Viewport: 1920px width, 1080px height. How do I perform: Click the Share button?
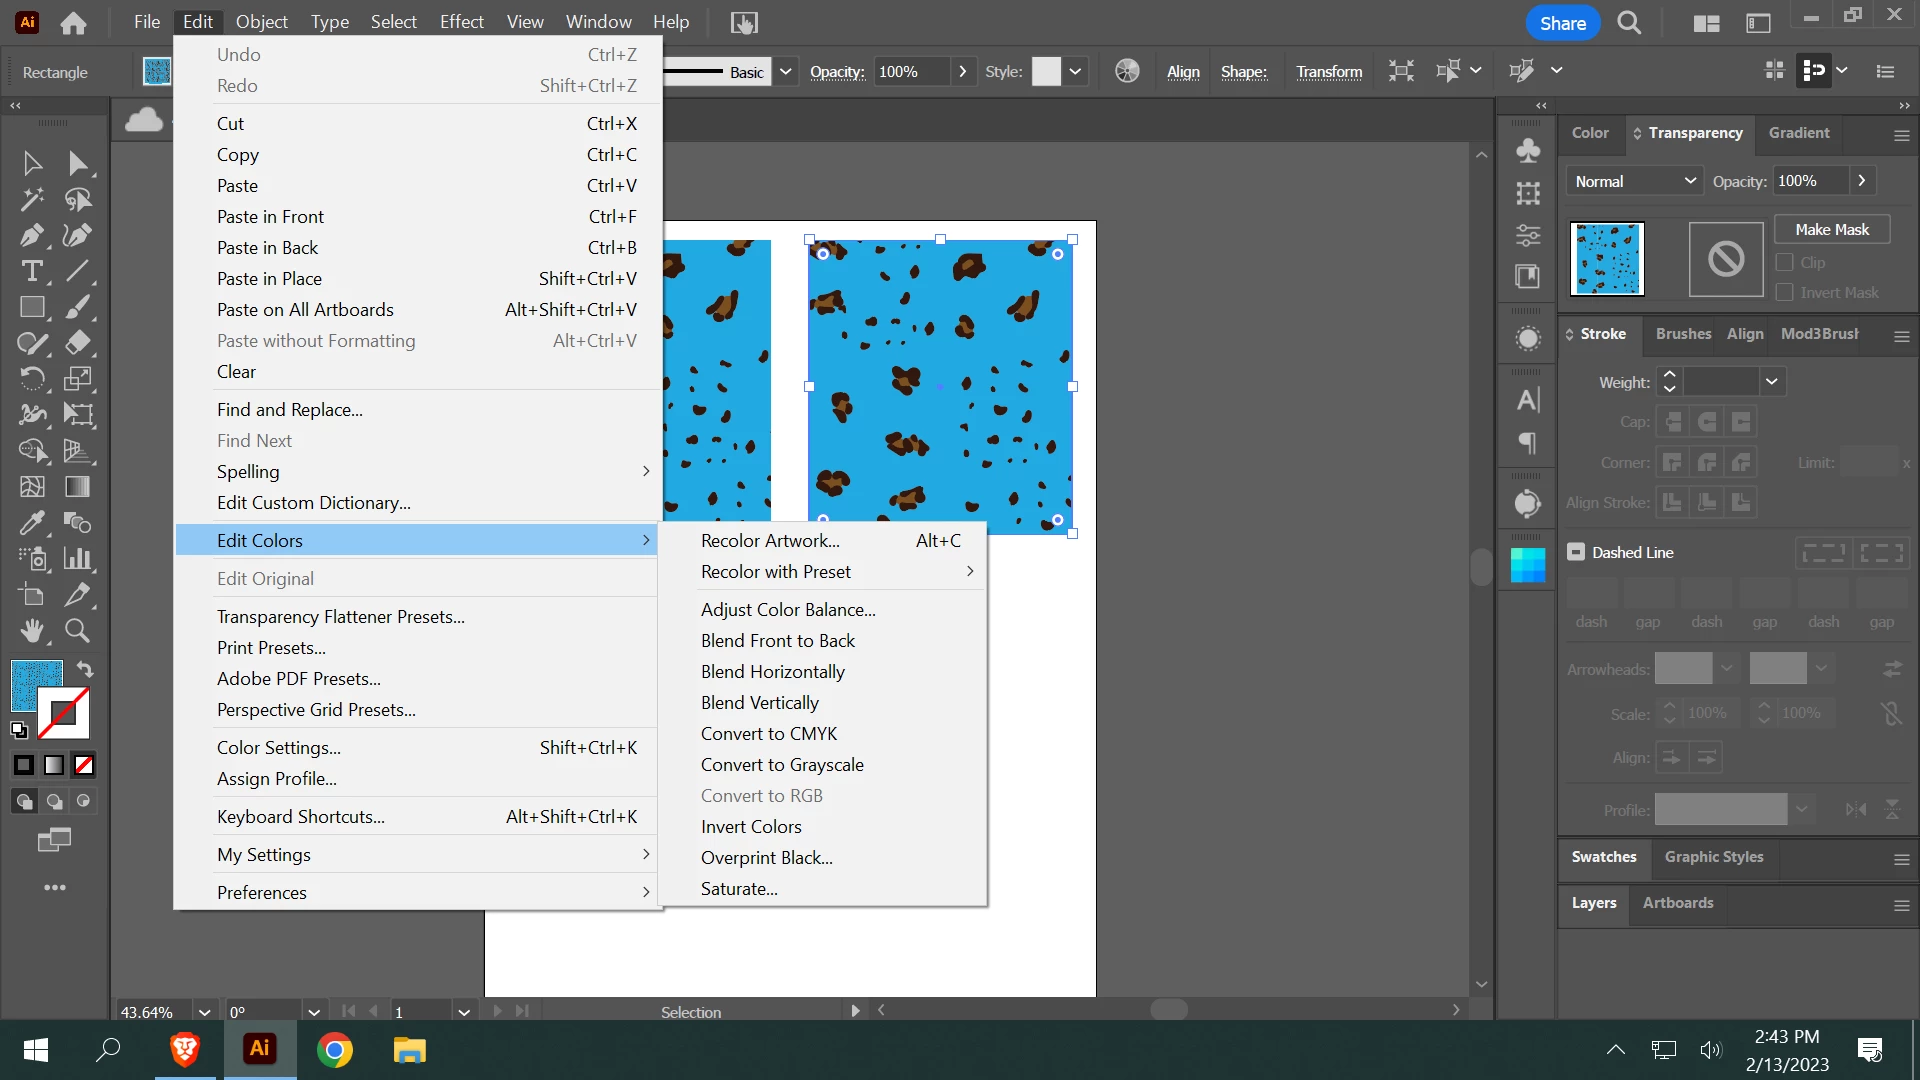click(1562, 22)
